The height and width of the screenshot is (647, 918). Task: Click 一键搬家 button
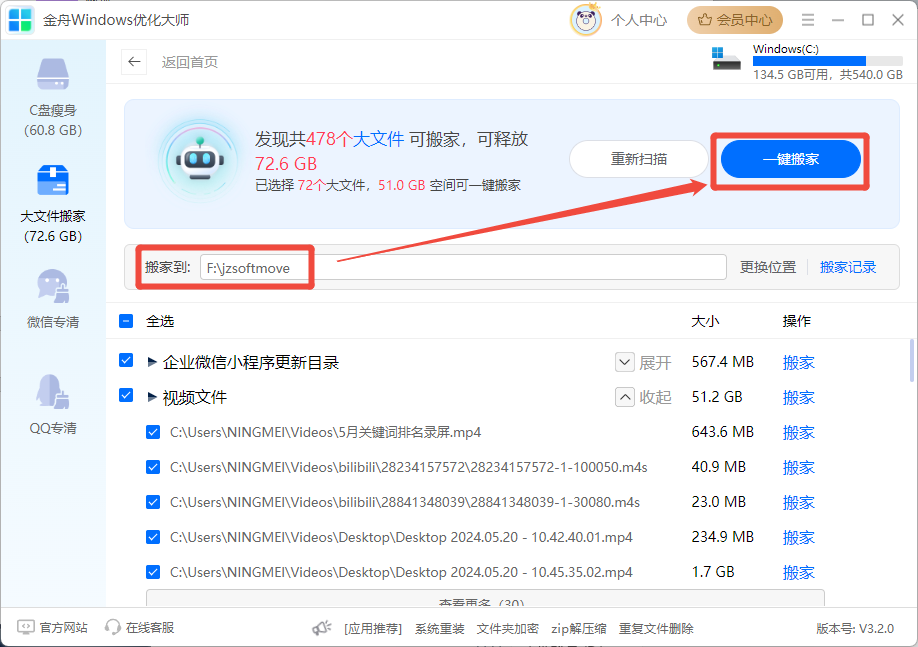click(790, 159)
